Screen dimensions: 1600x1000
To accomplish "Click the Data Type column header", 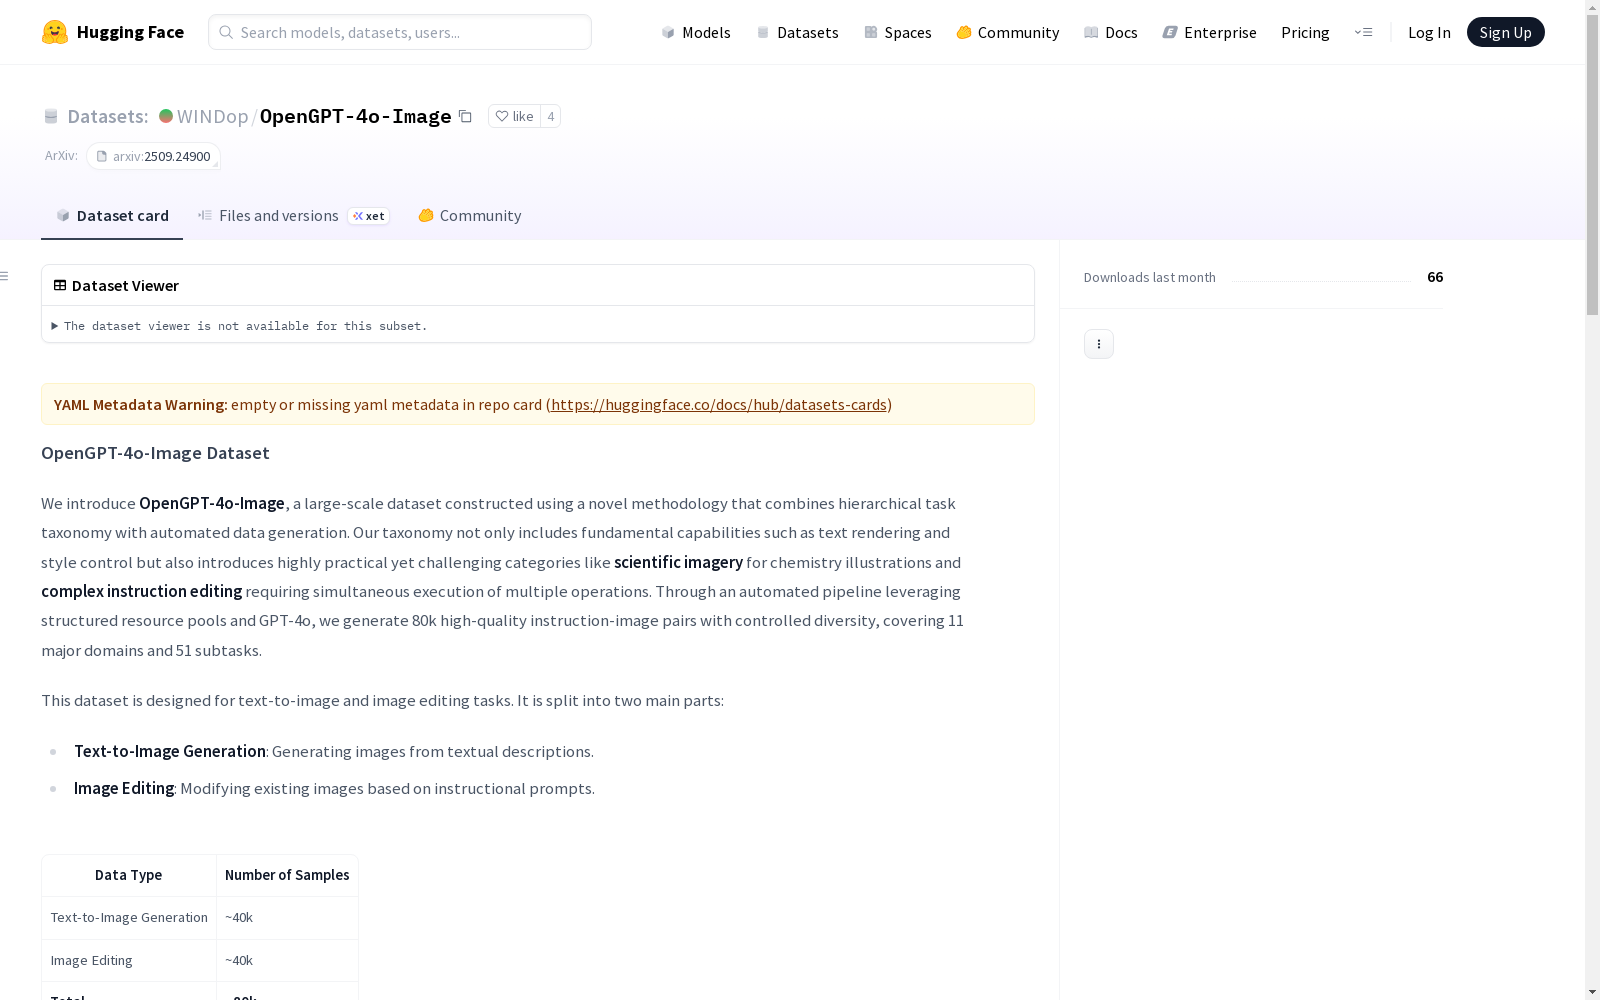I will (129, 875).
